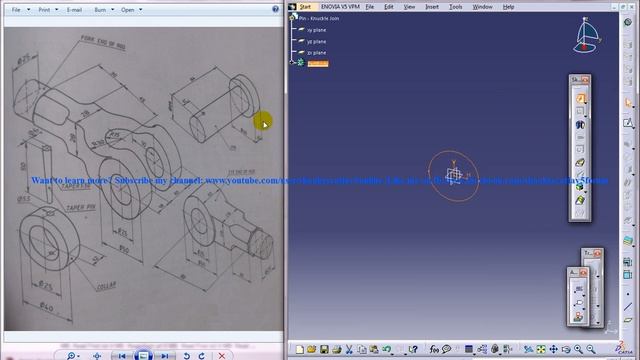Open the CATIA Help menu
Image resolution: width=640 pixels, height=360 pixels.
click(508, 7)
